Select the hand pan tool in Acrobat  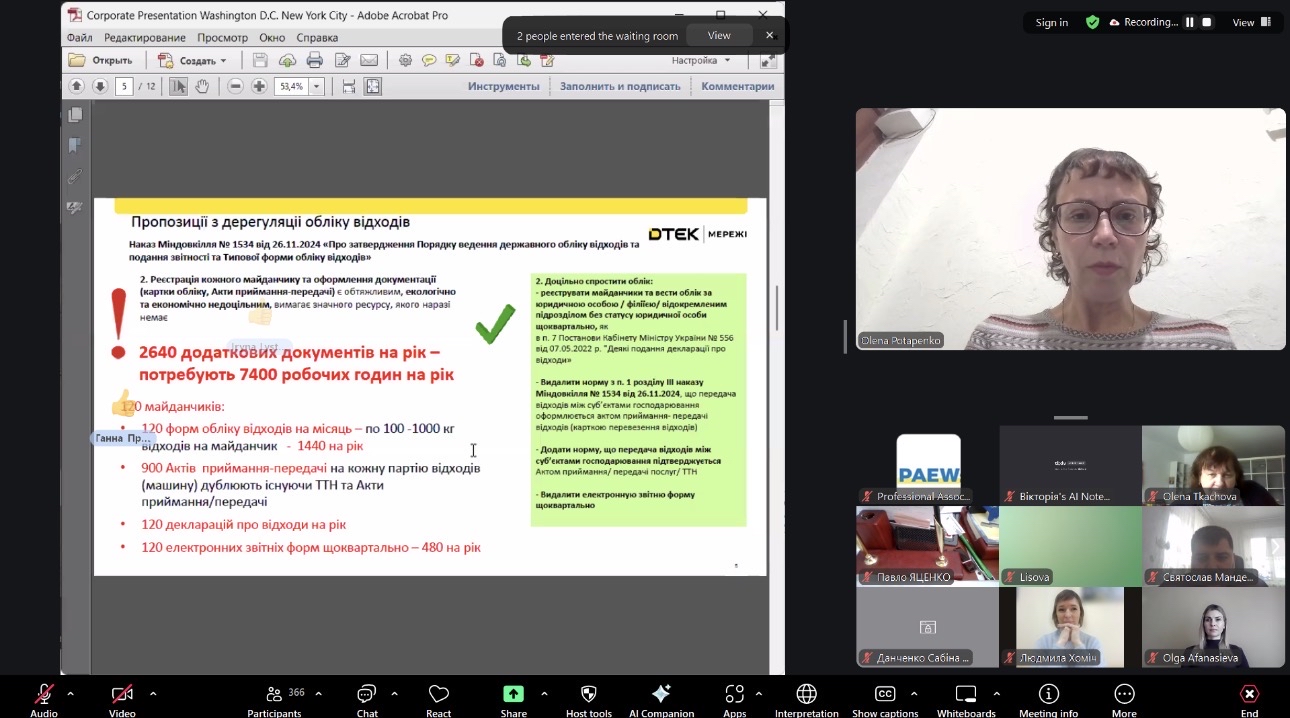(x=203, y=86)
